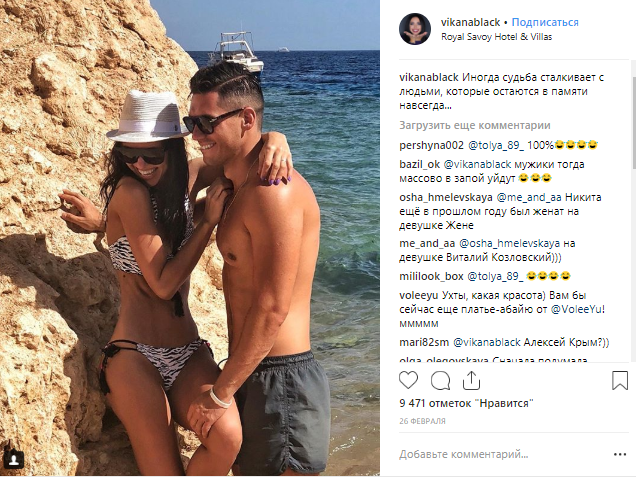Open osha_hmelevskaya commenter profile
Viewport: 636px width, 477px height.
[x=446, y=198]
